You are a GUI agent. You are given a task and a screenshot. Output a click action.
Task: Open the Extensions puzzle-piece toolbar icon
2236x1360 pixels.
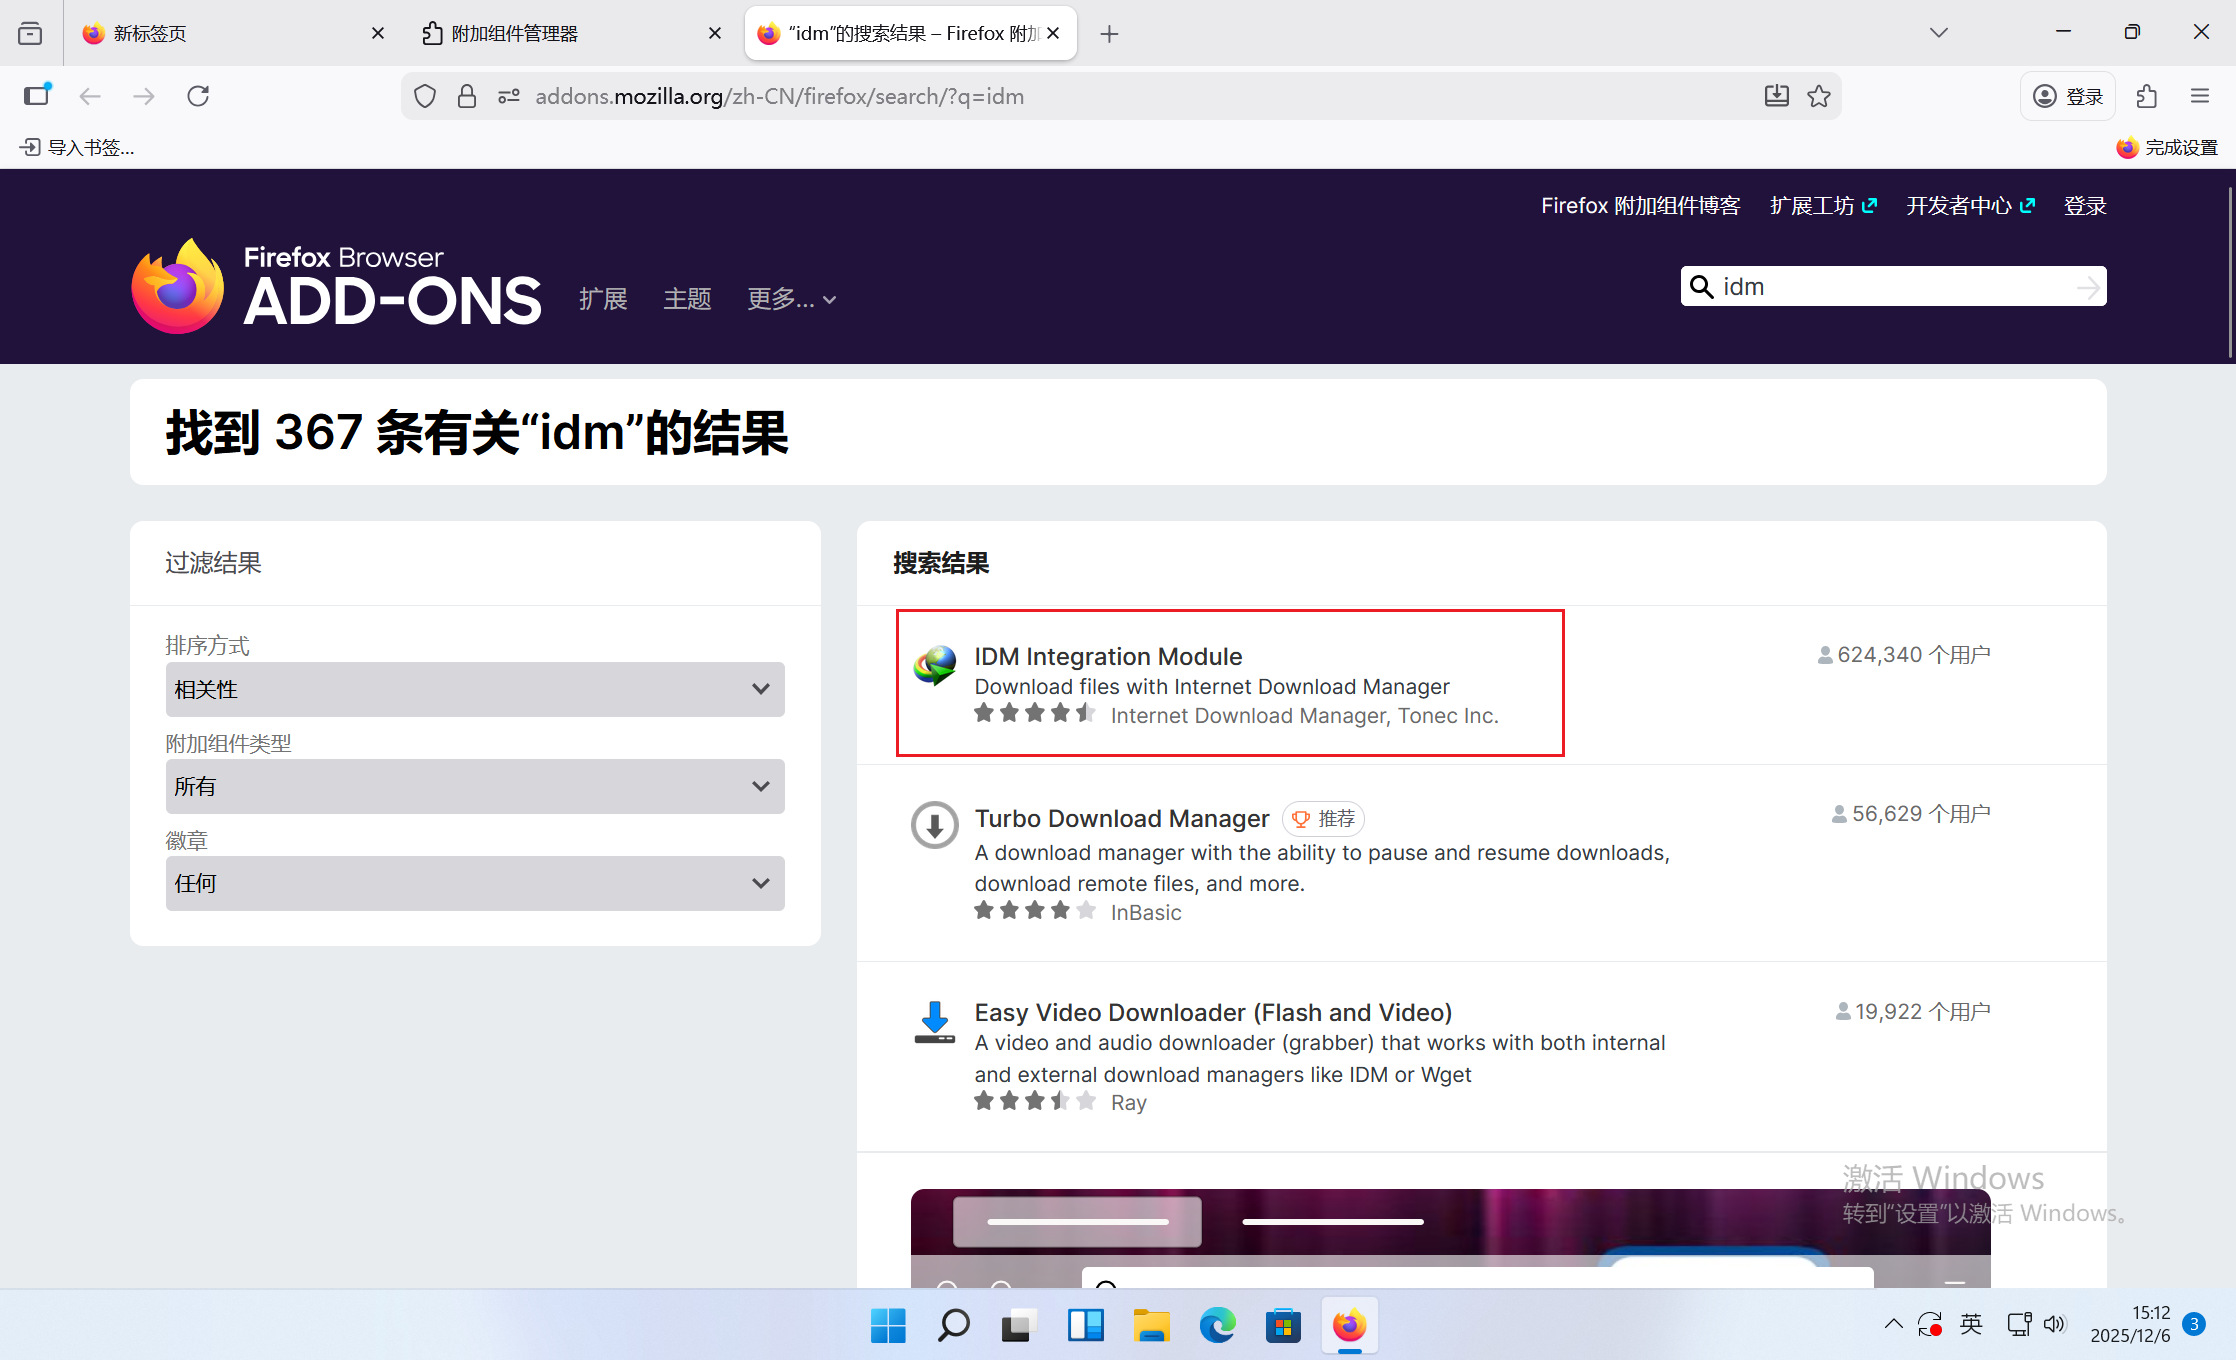[x=2146, y=96]
